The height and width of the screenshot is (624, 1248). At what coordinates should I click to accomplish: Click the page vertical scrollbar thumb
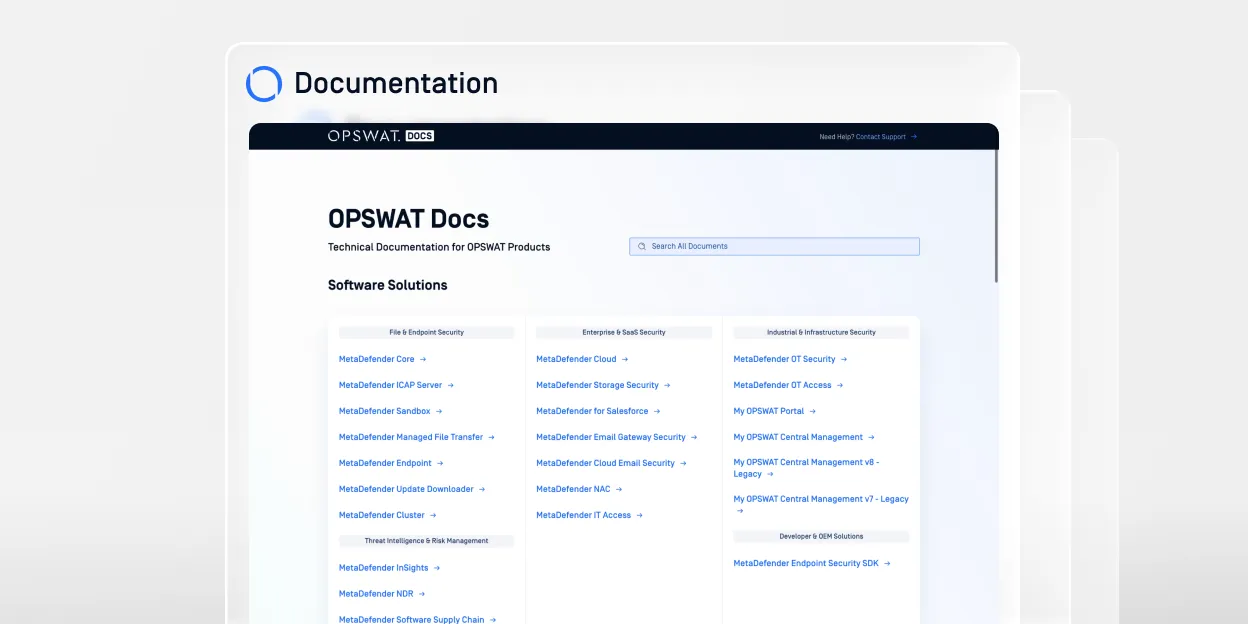[x=995, y=215]
